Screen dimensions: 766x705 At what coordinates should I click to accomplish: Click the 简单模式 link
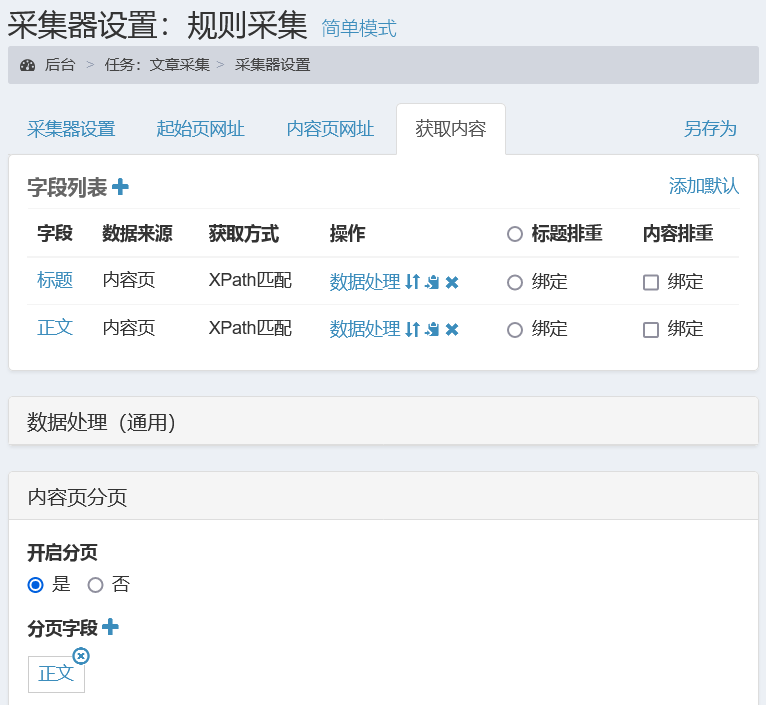(359, 28)
